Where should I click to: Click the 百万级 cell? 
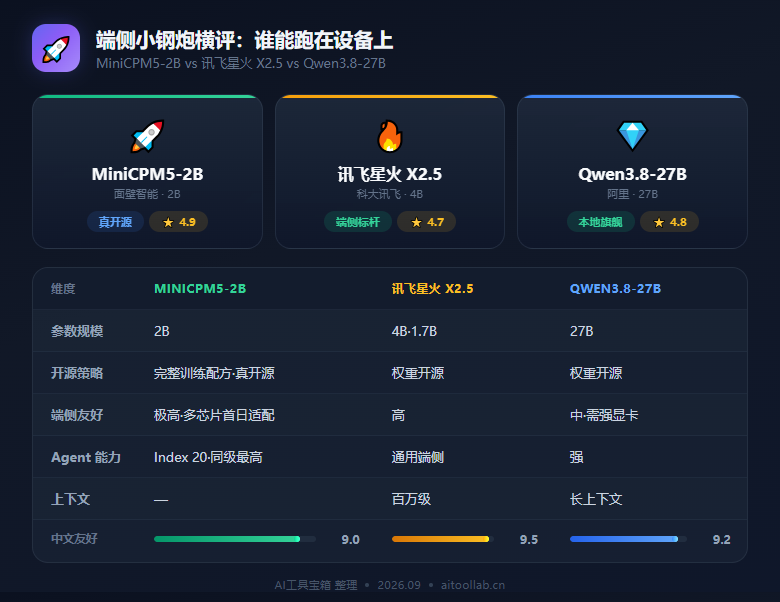coord(411,499)
